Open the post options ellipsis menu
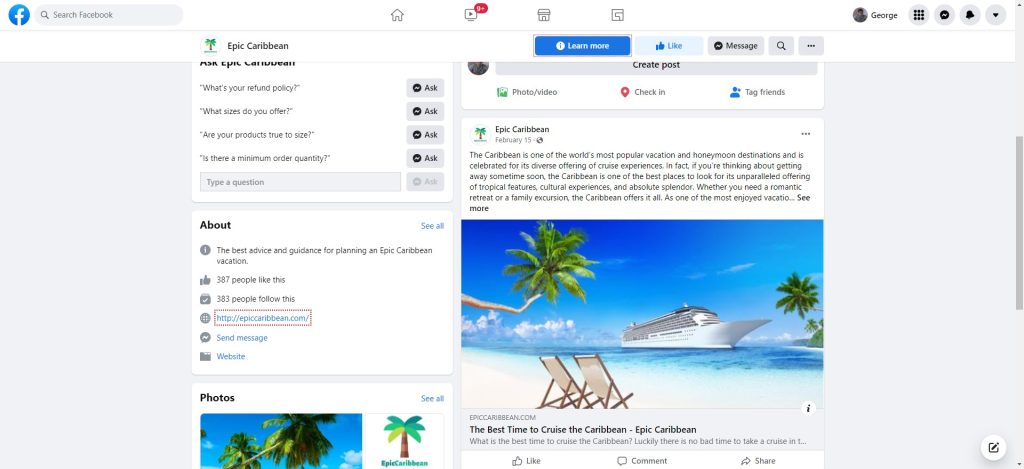This screenshot has width=1024, height=469. [x=805, y=134]
